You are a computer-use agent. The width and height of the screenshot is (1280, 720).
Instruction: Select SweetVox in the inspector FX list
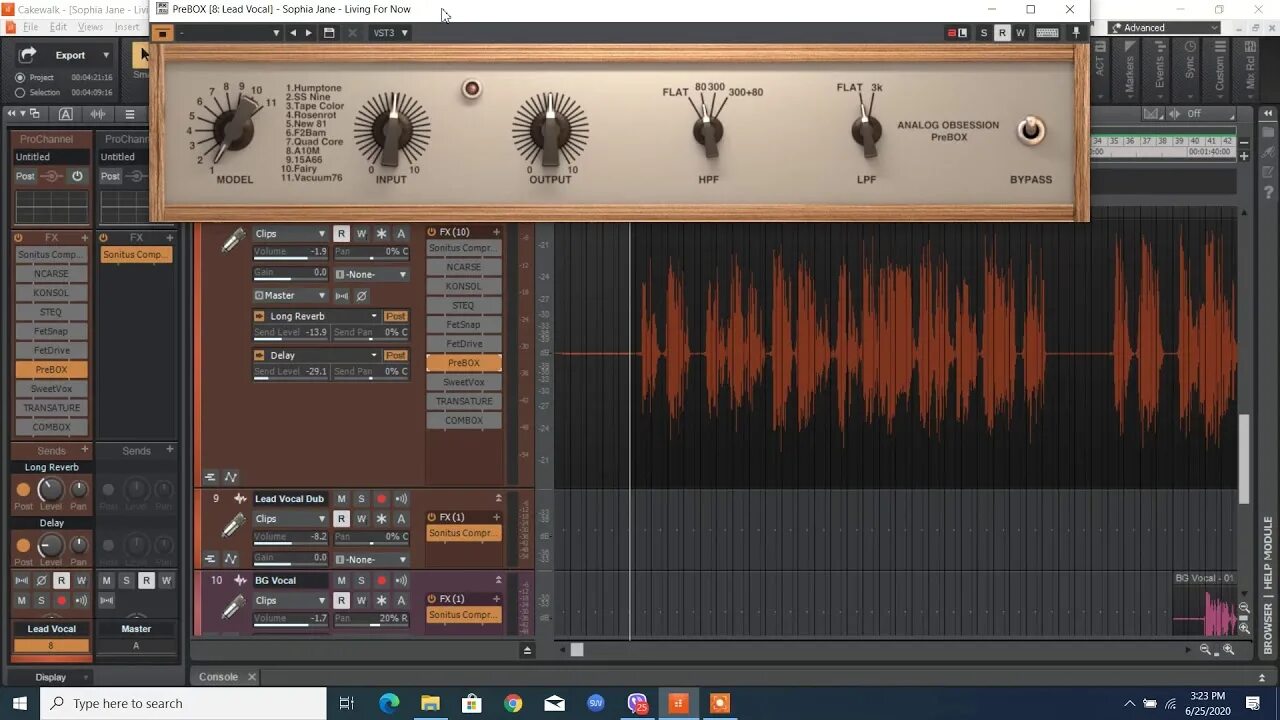(51, 389)
